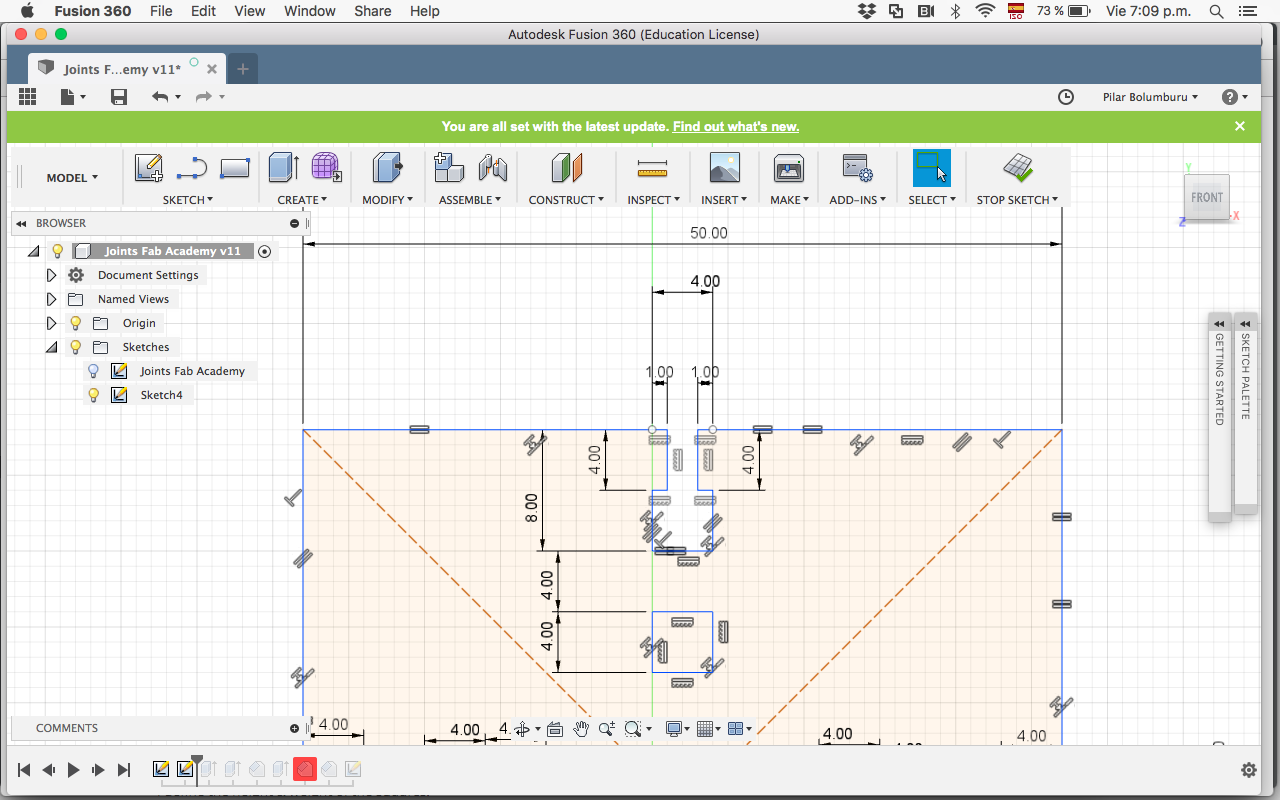Click the Save icon
Viewport: 1280px width, 800px height.
point(119,97)
